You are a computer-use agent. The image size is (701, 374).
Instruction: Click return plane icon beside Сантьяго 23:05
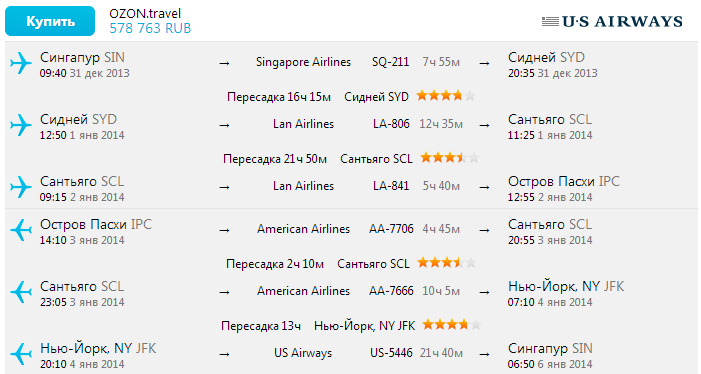pos(21,292)
